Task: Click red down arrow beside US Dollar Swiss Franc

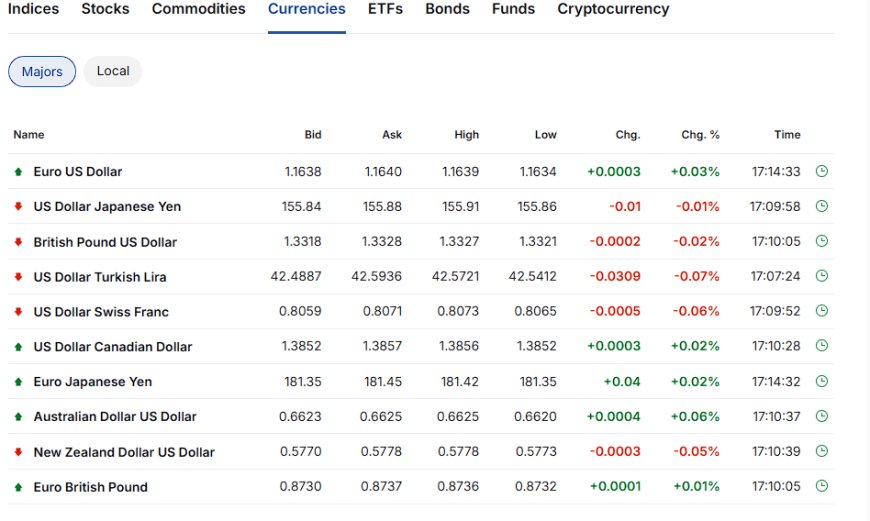Action: pos(18,312)
